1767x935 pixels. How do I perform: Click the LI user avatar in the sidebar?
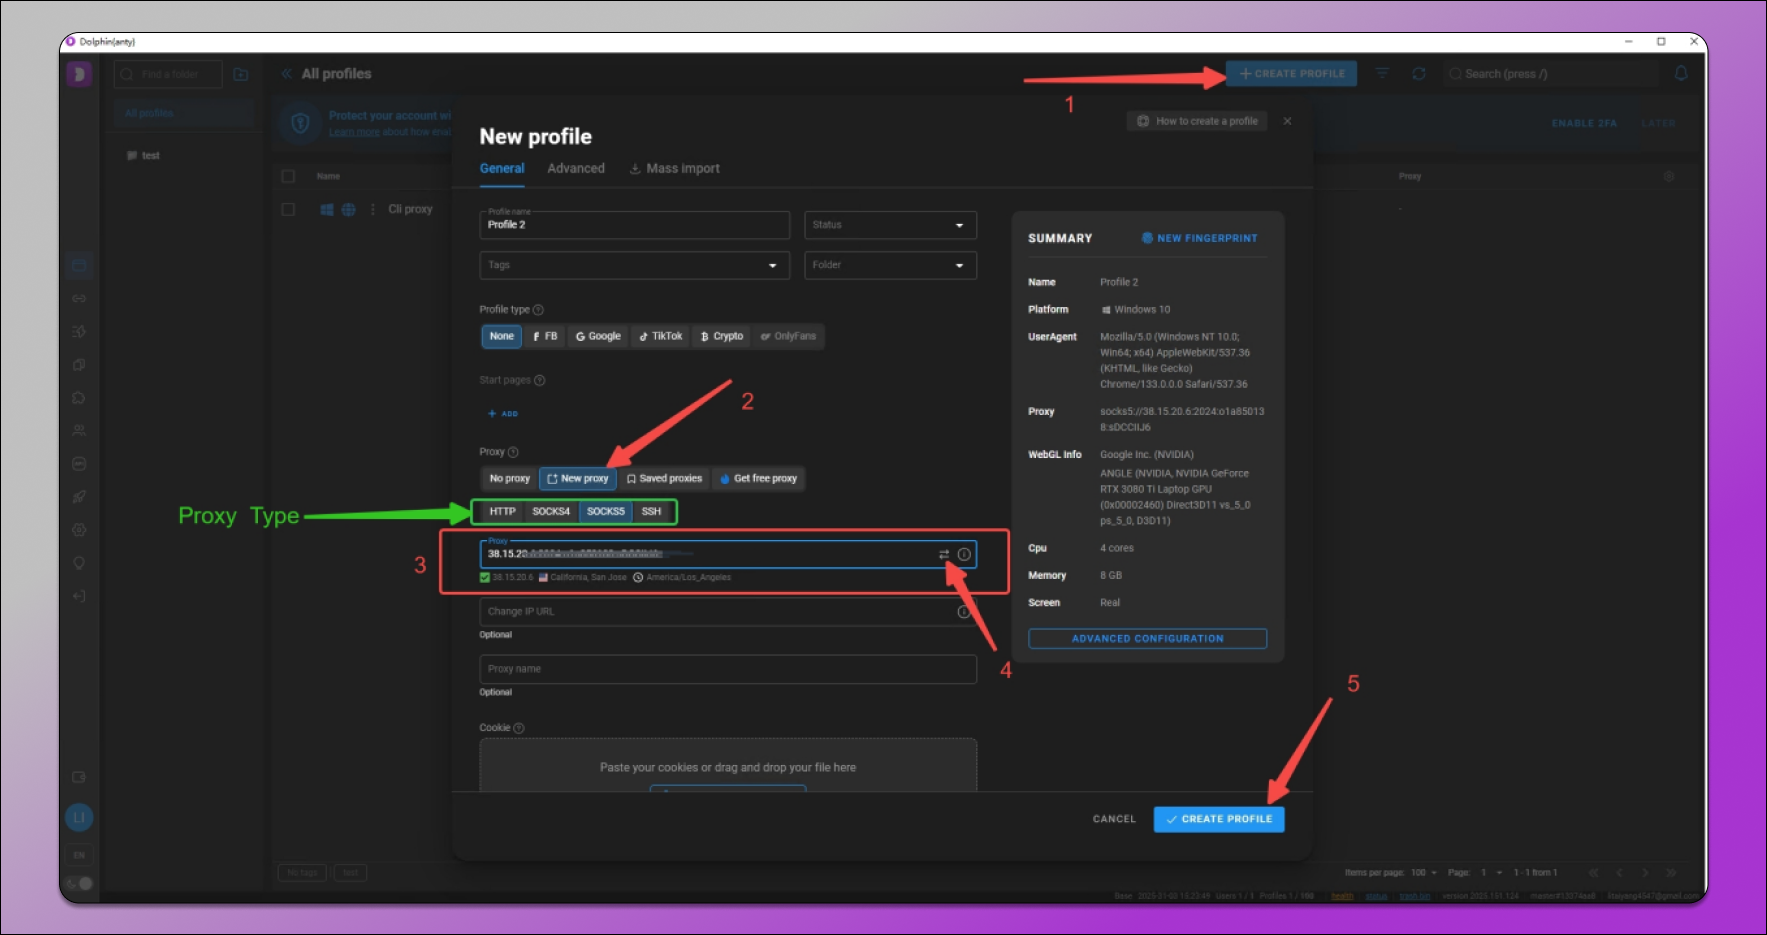(x=79, y=818)
